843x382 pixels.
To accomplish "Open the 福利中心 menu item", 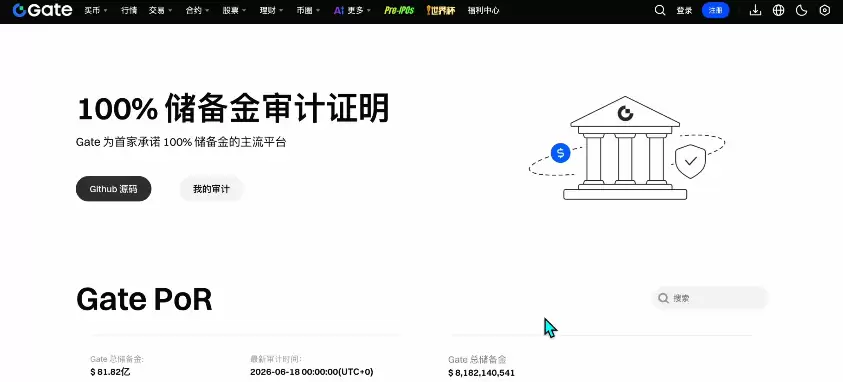I will [x=483, y=10].
